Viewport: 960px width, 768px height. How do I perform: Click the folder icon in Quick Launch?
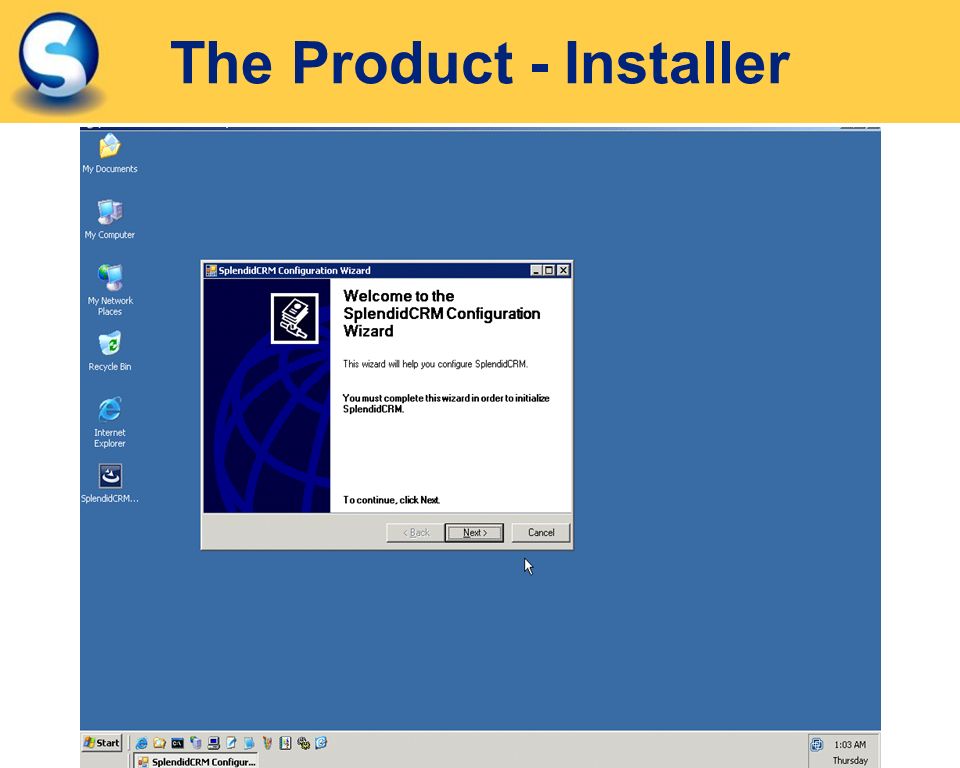(159, 743)
